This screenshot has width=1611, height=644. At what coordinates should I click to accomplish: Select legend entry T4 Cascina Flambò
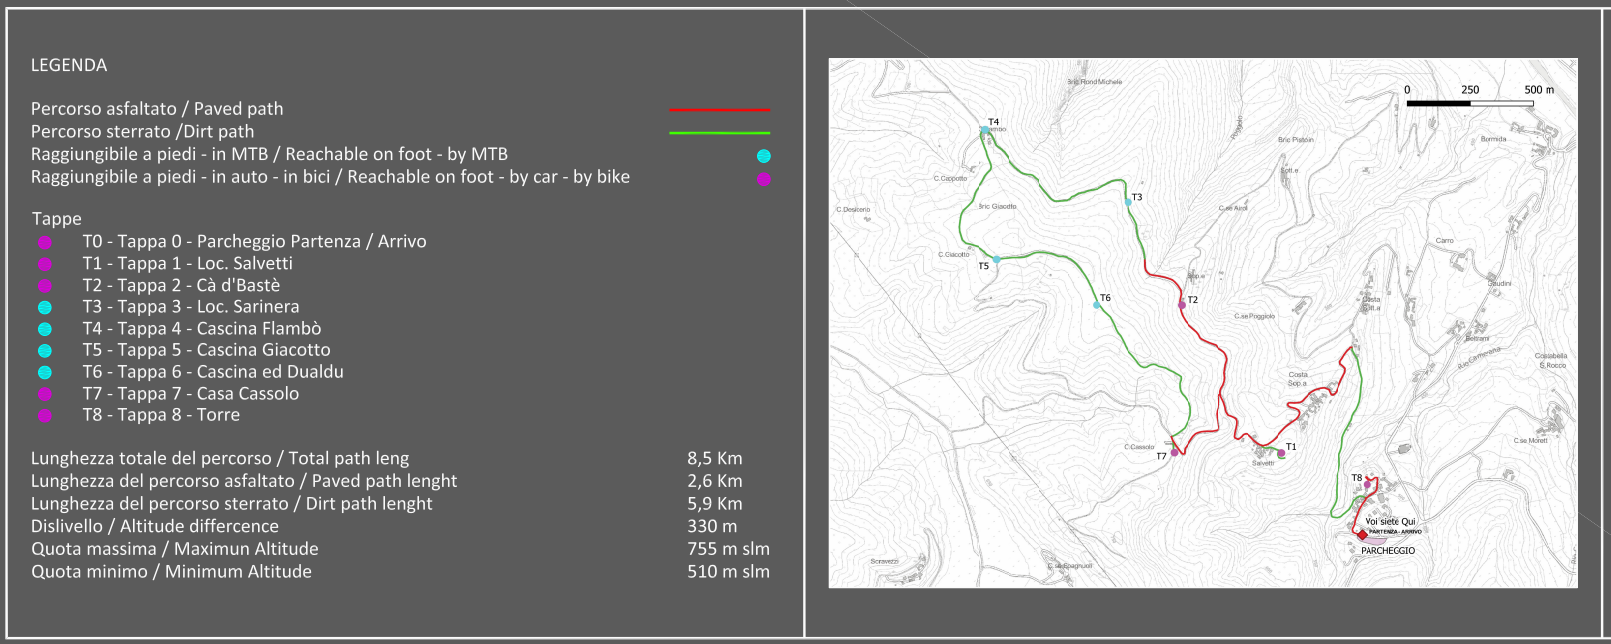pos(202,328)
